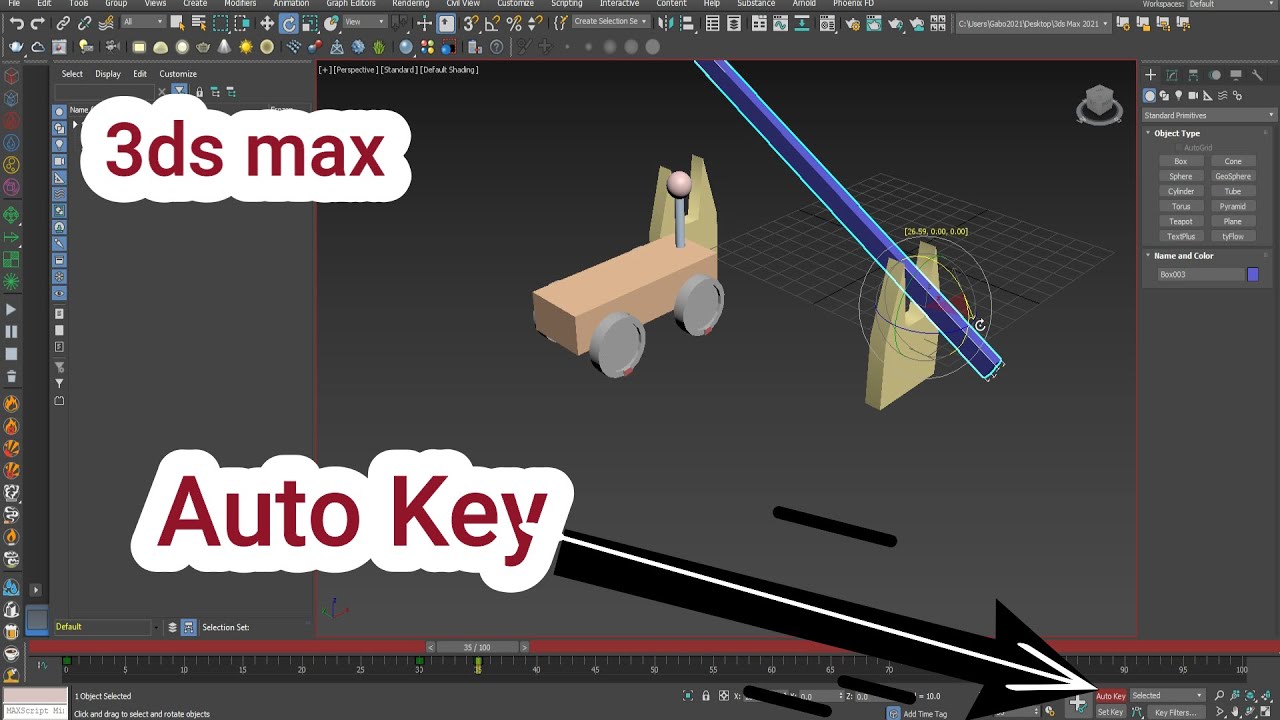Click the time slider 35 / 100 handle

click(478, 647)
